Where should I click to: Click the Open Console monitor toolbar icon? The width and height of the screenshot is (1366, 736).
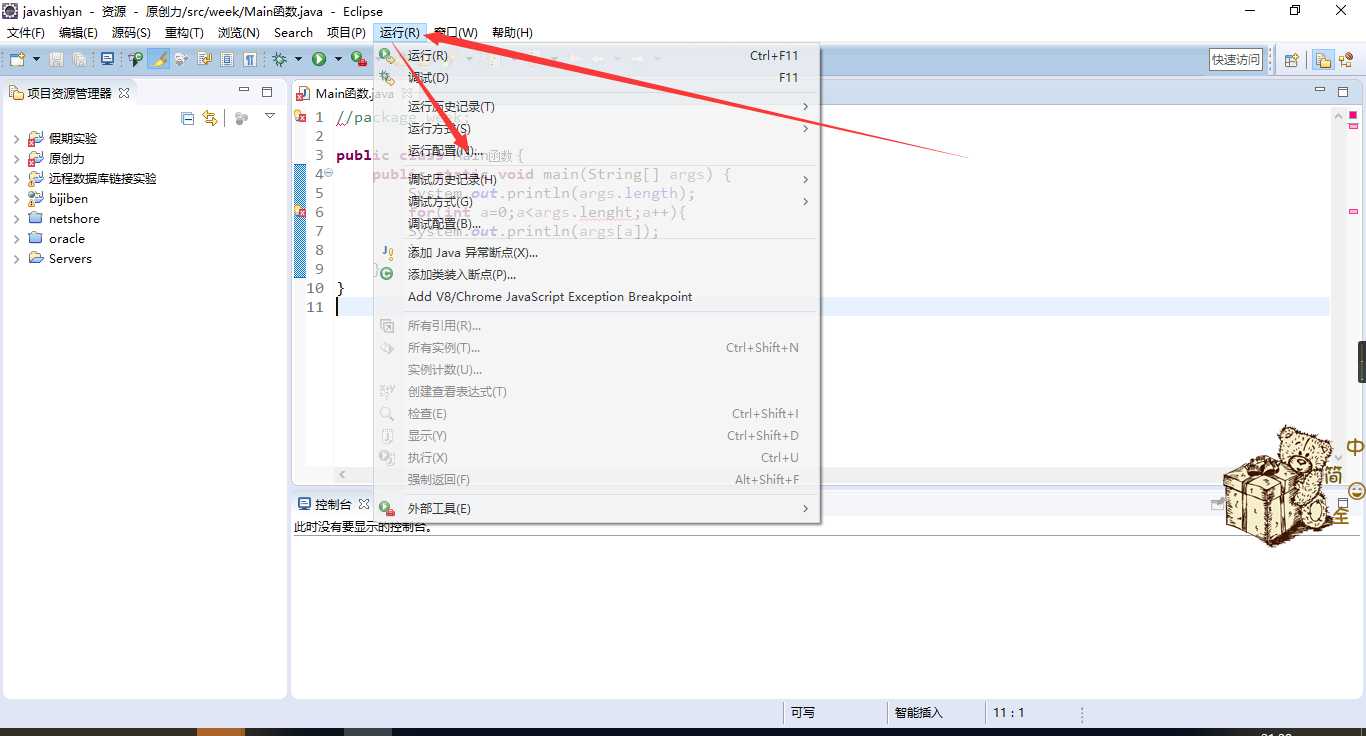coord(107,60)
